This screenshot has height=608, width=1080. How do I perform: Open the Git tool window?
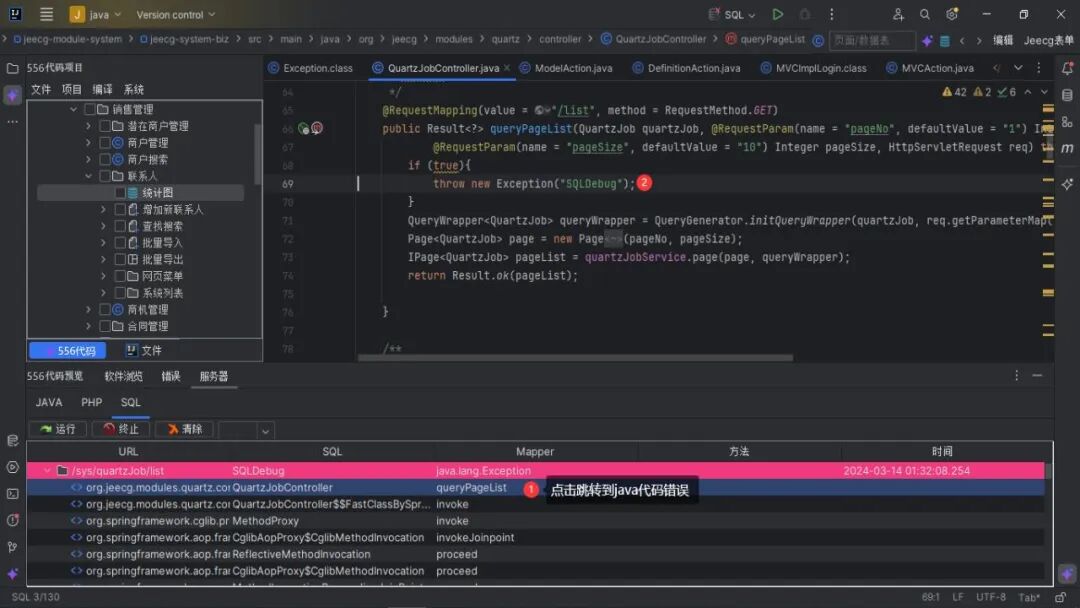click(12, 547)
